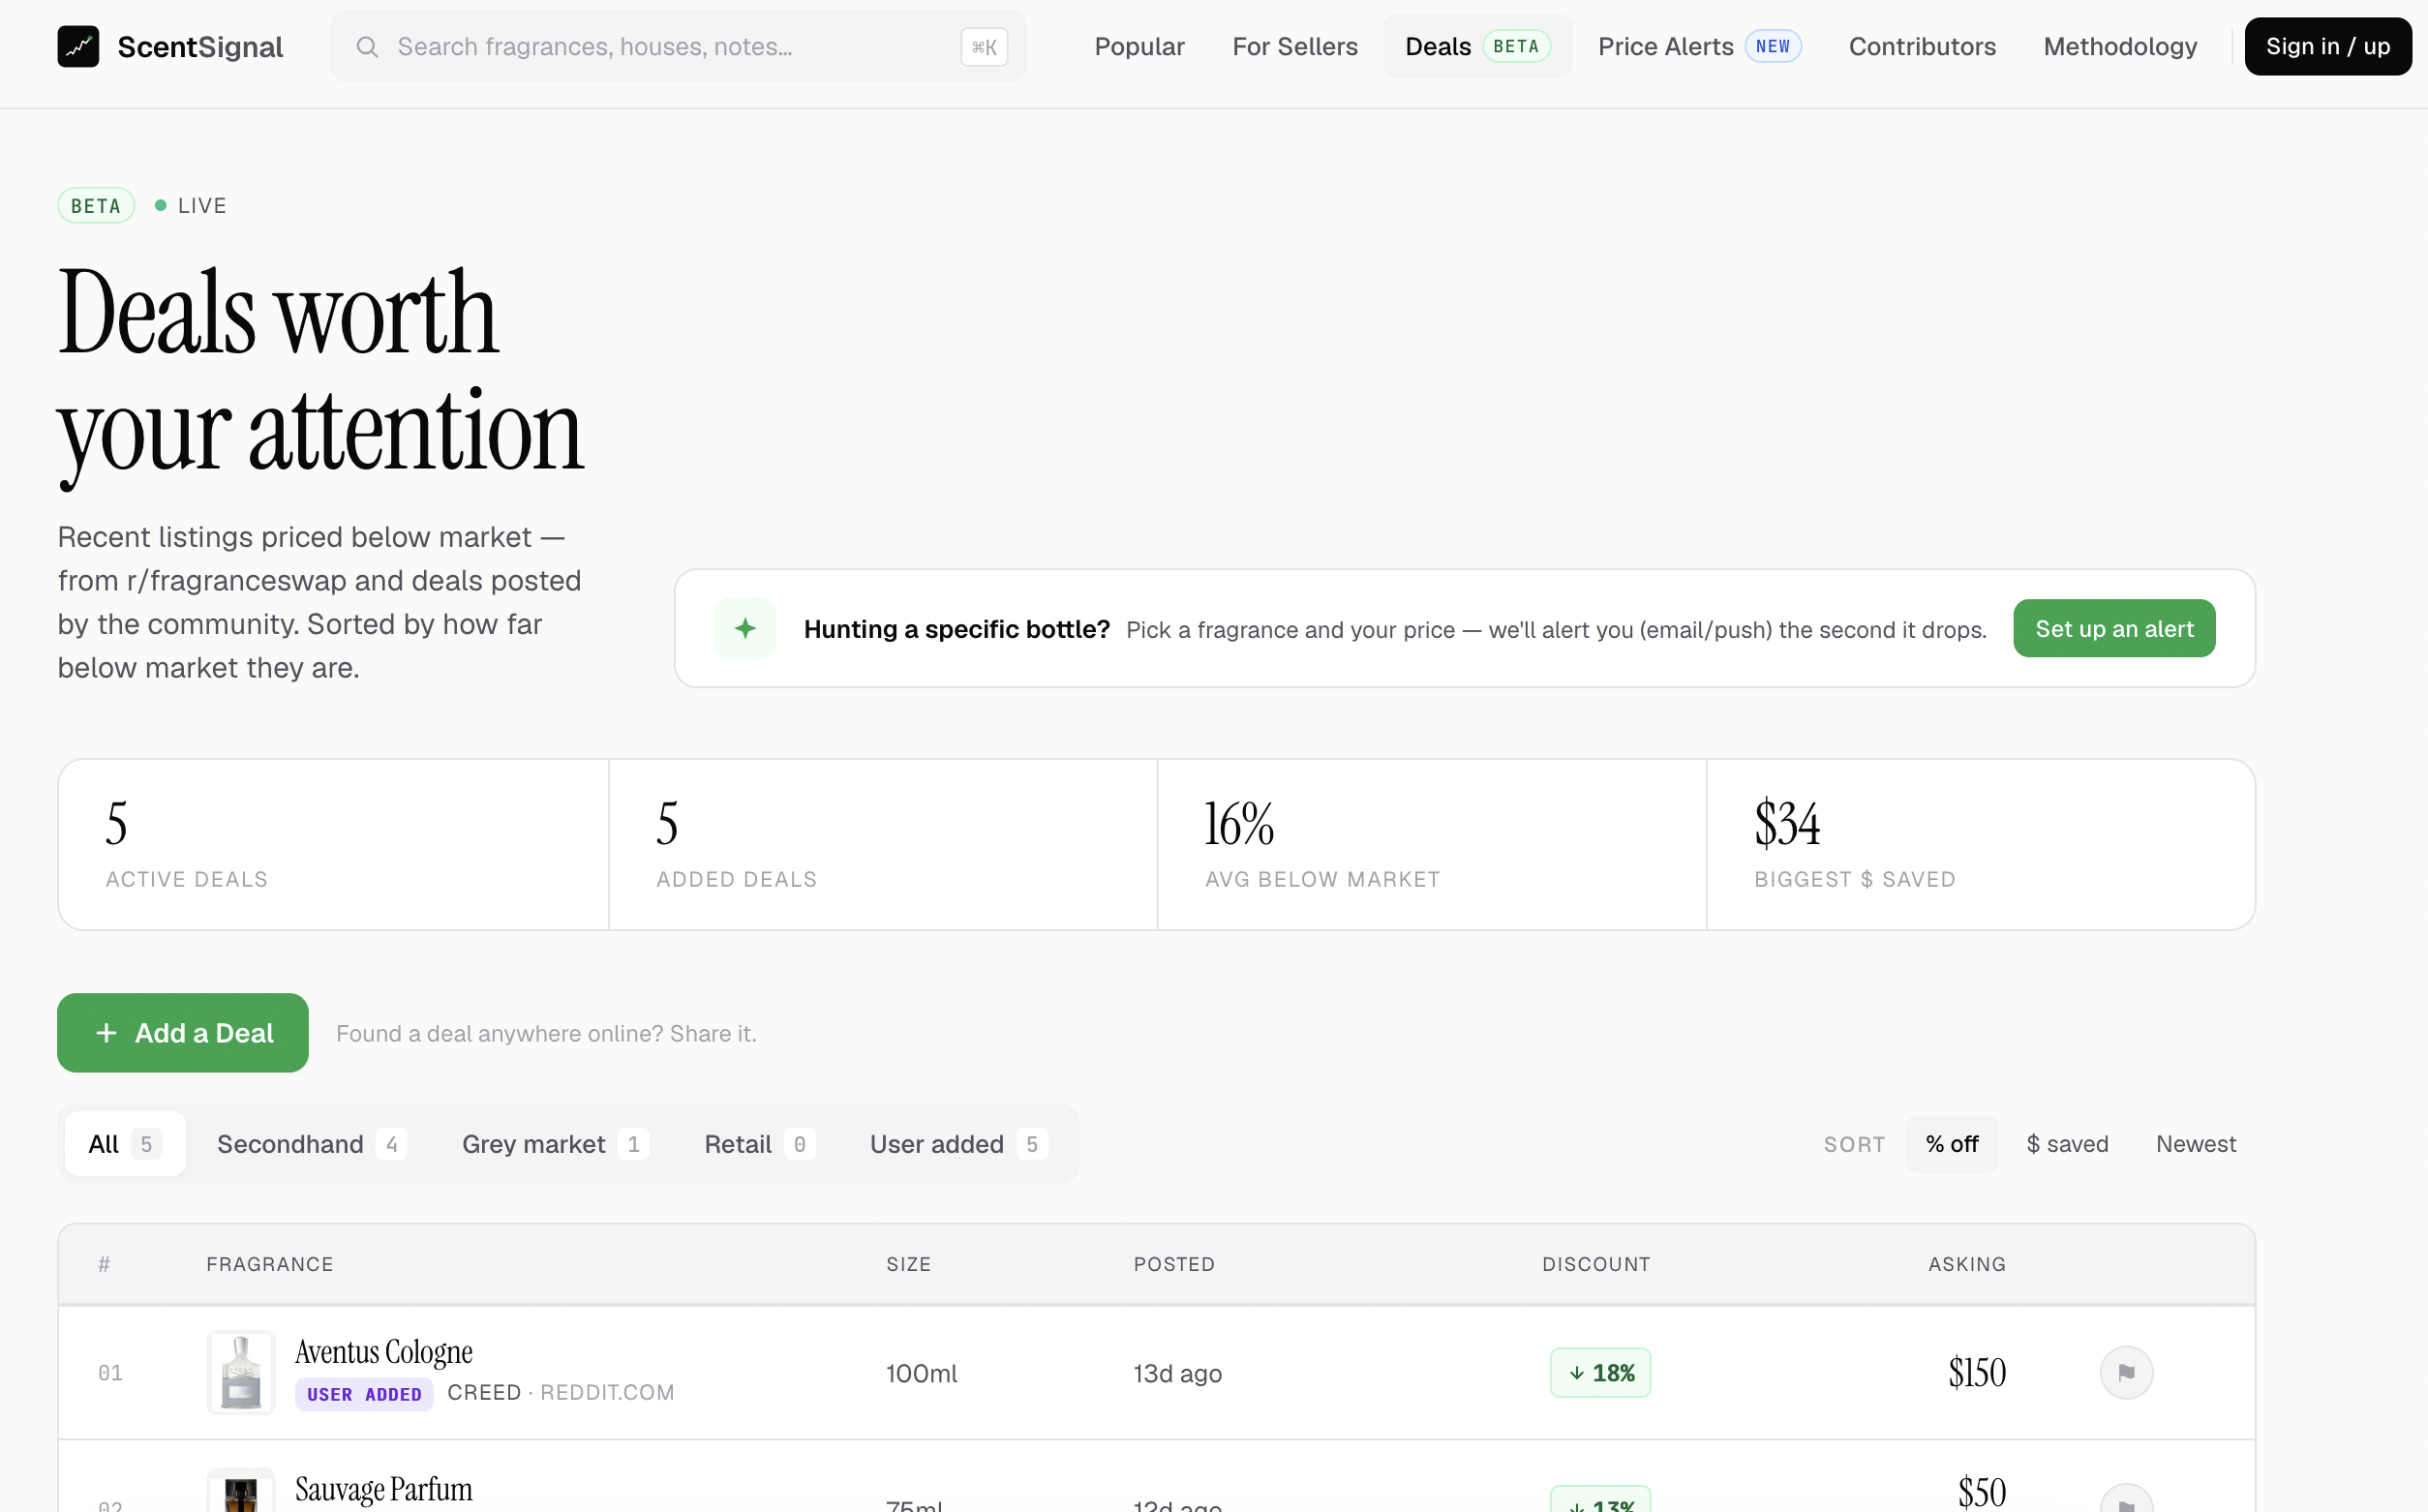Filter by User added deals
The width and height of the screenshot is (2428, 1512).
pos(958,1143)
